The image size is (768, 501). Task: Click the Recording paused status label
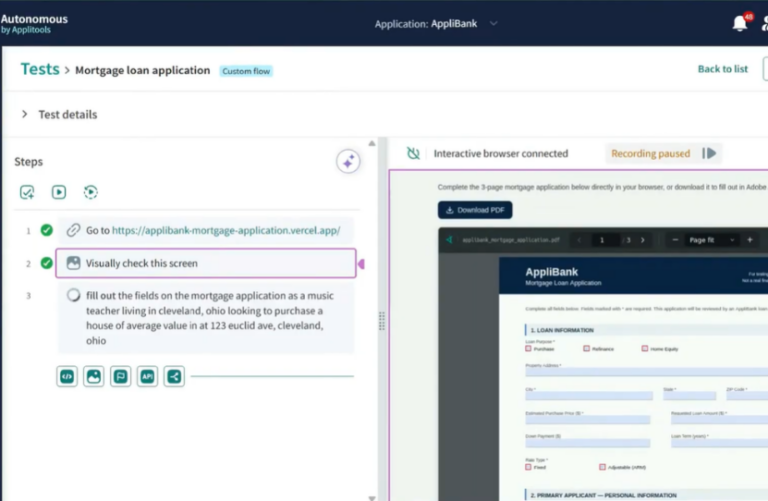click(650, 153)
